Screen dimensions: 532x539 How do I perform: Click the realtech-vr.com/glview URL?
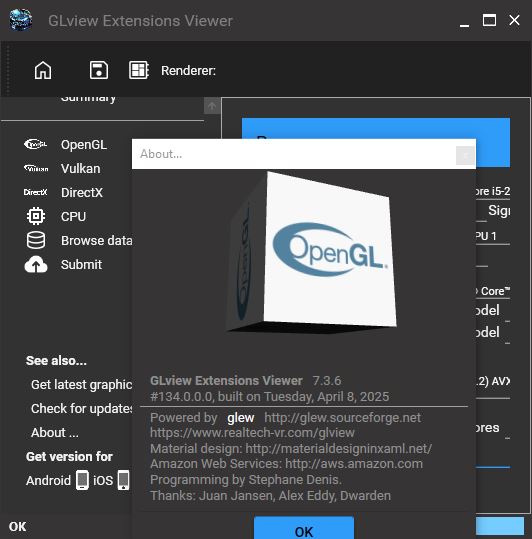pyautogui.click(x=252, y=432)
